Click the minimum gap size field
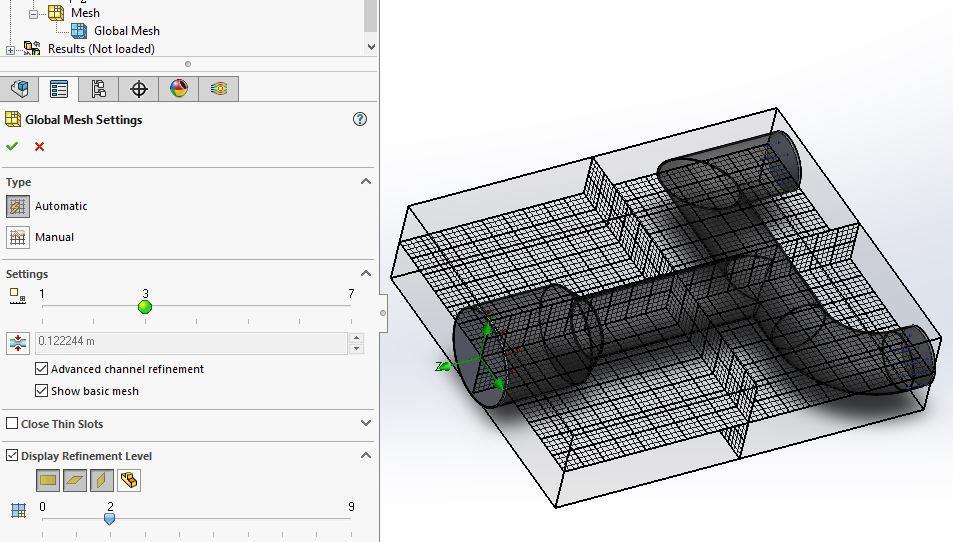This screenshot has width=953, height=542. 191,343
